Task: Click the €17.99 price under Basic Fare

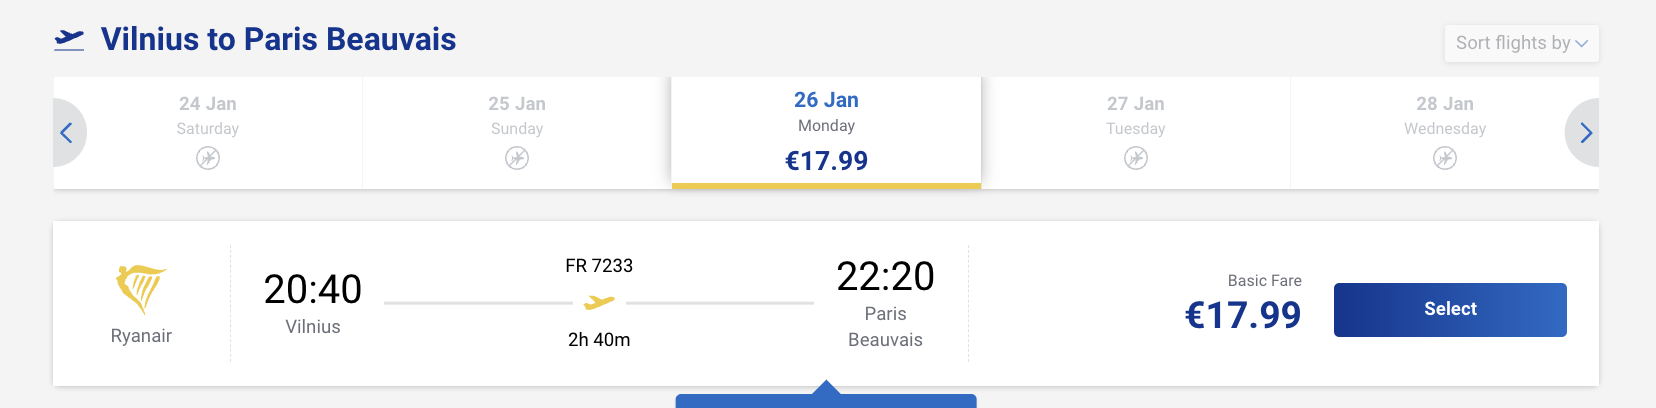Action: pyautogui.click(x=1243, y=315)
